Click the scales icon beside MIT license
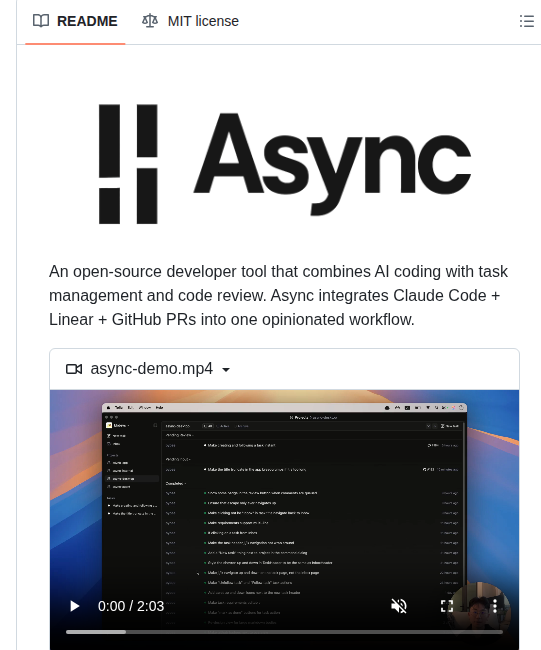This screenshot has height=650, width=541. click(x=150, y=21)
